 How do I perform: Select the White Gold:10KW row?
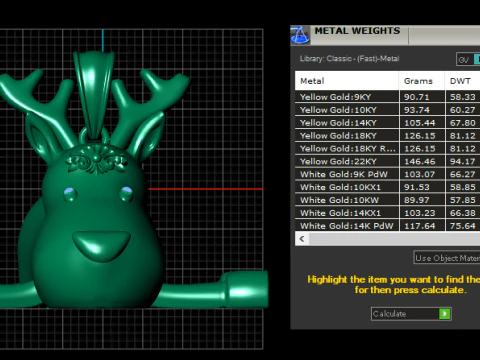(x=387, y=200)
